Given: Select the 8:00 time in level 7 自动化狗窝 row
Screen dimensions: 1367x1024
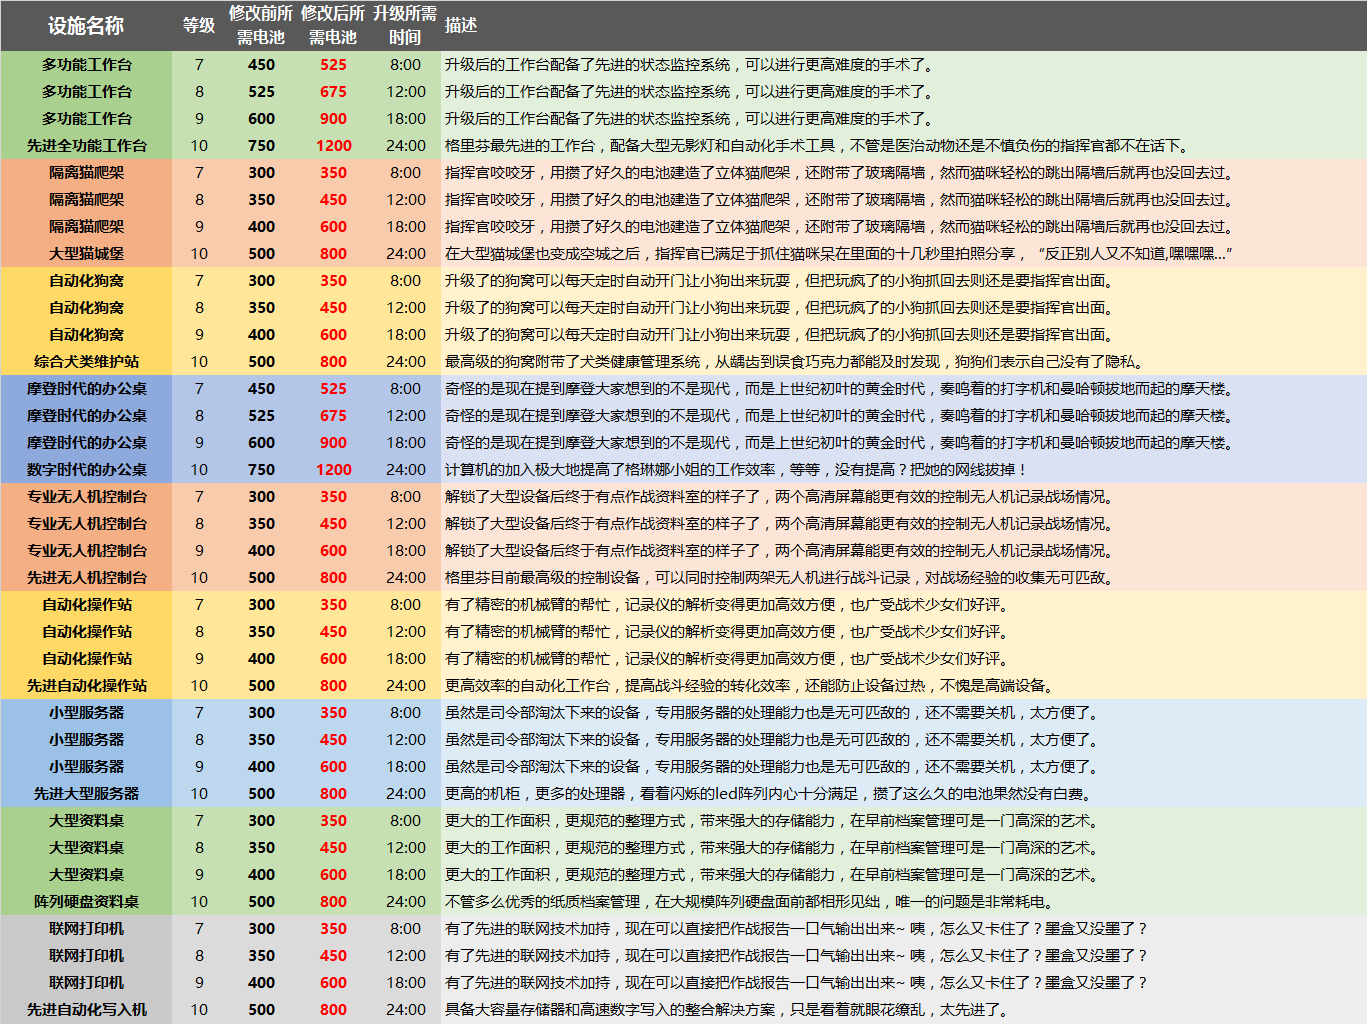Looking at the screenshot, I should [x=406, y=281].
